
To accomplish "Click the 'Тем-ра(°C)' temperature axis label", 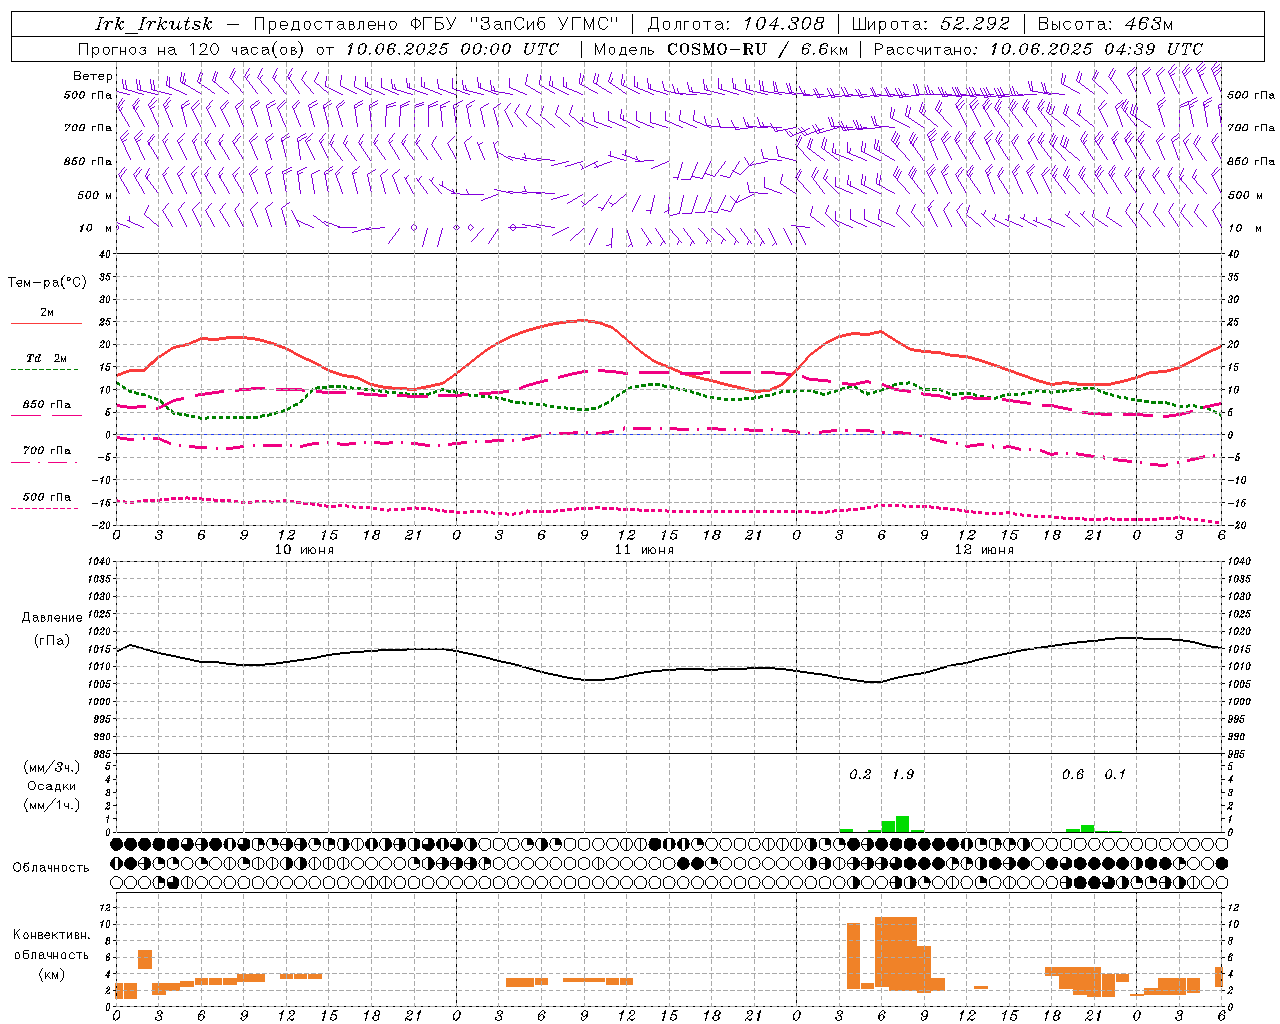I will (x=47, y=283).
